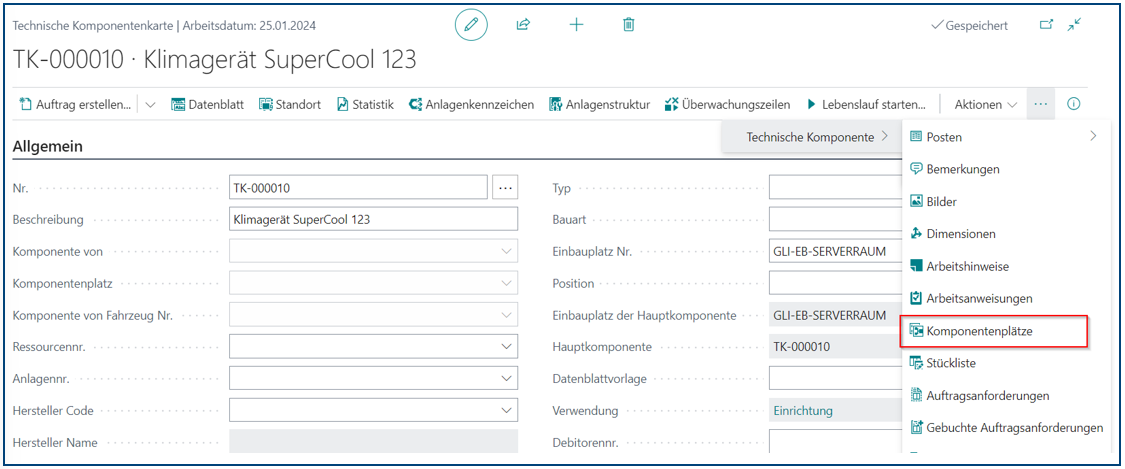Click Auftrag erstellen action
Screen dimensions: 1125x469
75,105
